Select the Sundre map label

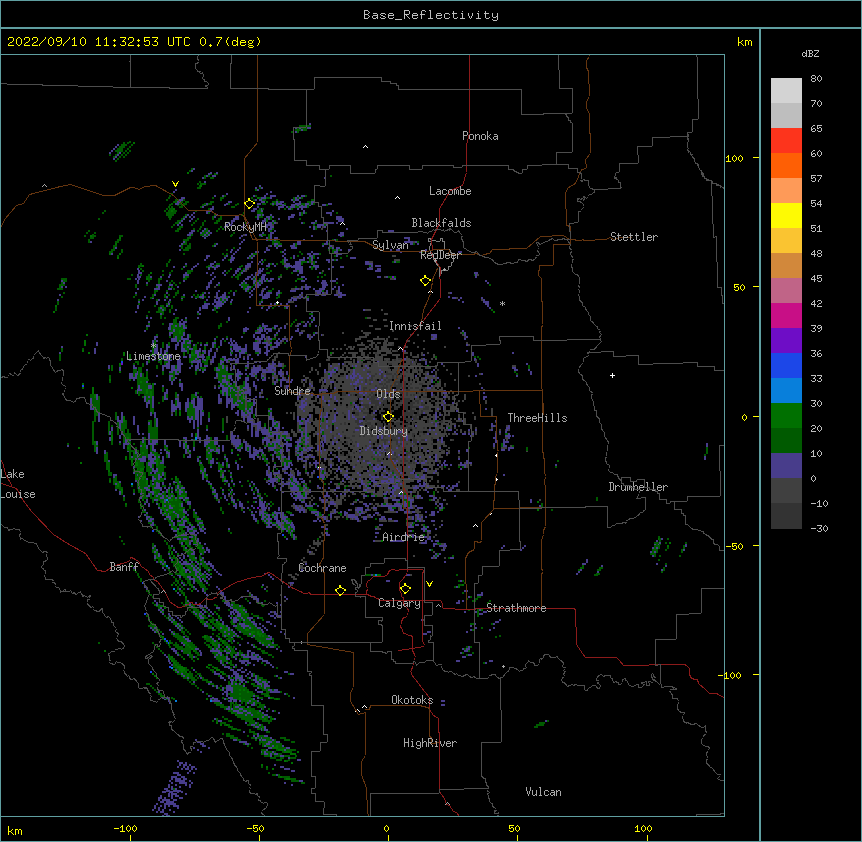[x=292, y=391]
